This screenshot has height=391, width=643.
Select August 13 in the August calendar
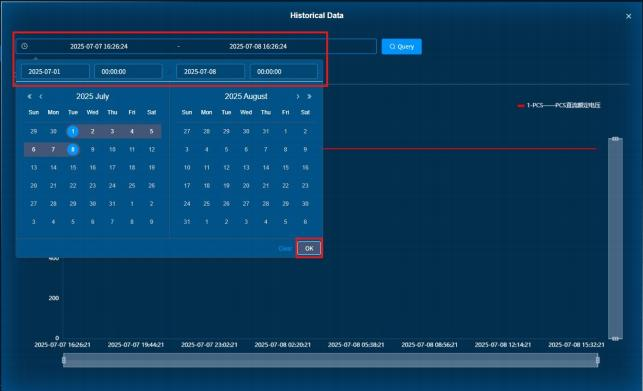coord(246,167)
